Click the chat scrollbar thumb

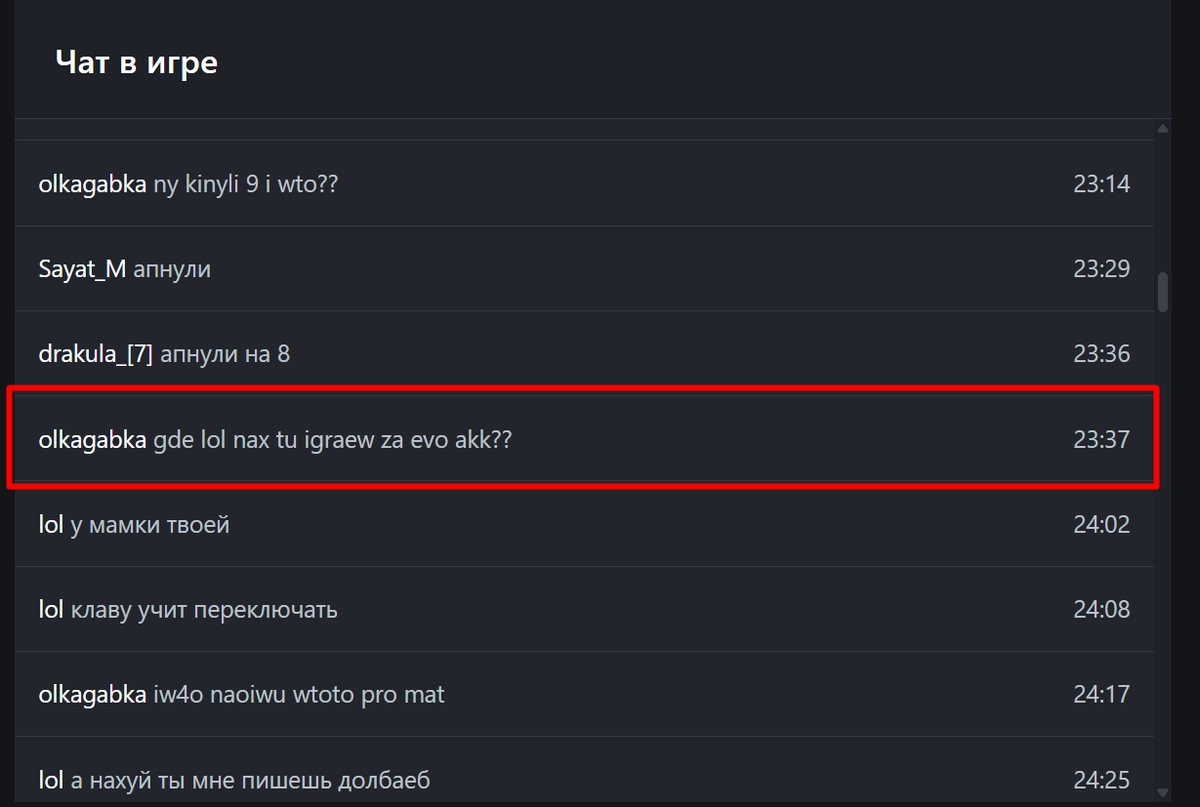1162,292
